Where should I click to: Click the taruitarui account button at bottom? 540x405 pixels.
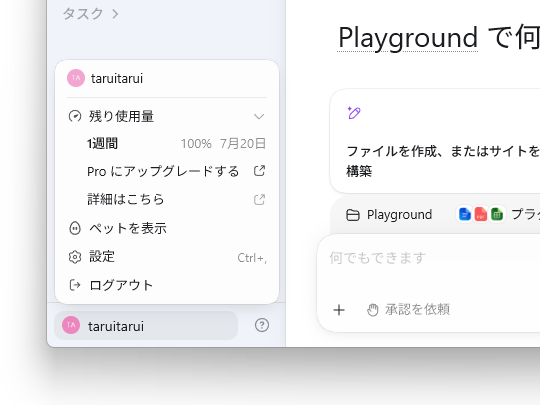click(146, 325)
